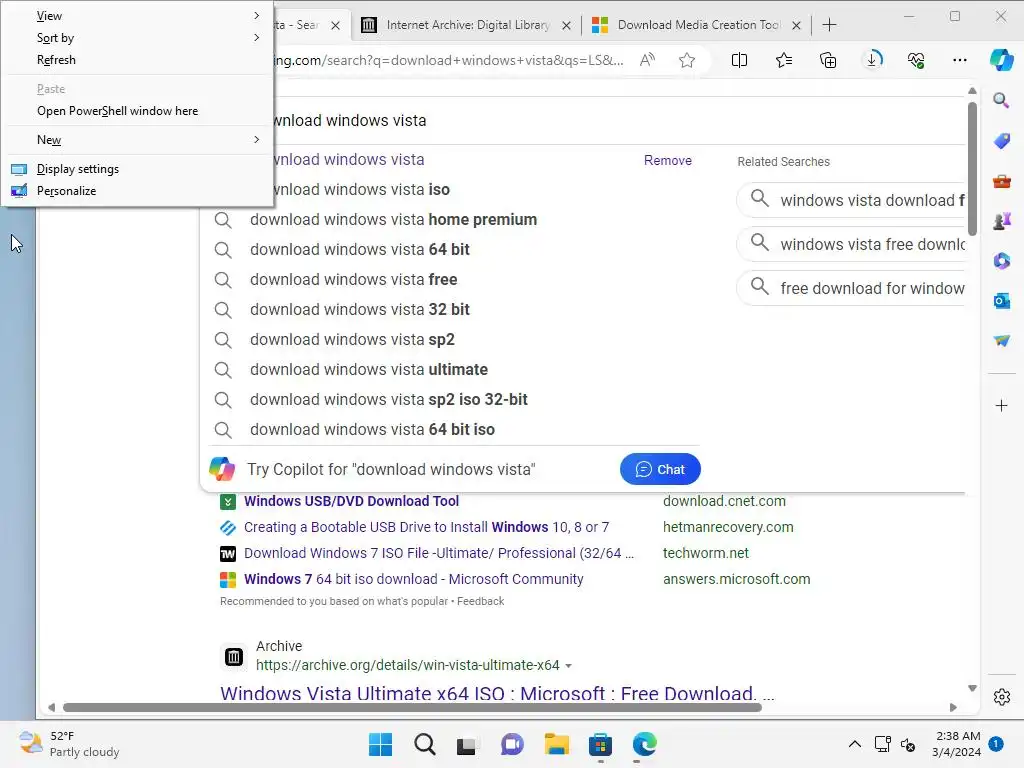
Task: Toggle Split screen icon in Edge toolbar
Action: (739, 60)
